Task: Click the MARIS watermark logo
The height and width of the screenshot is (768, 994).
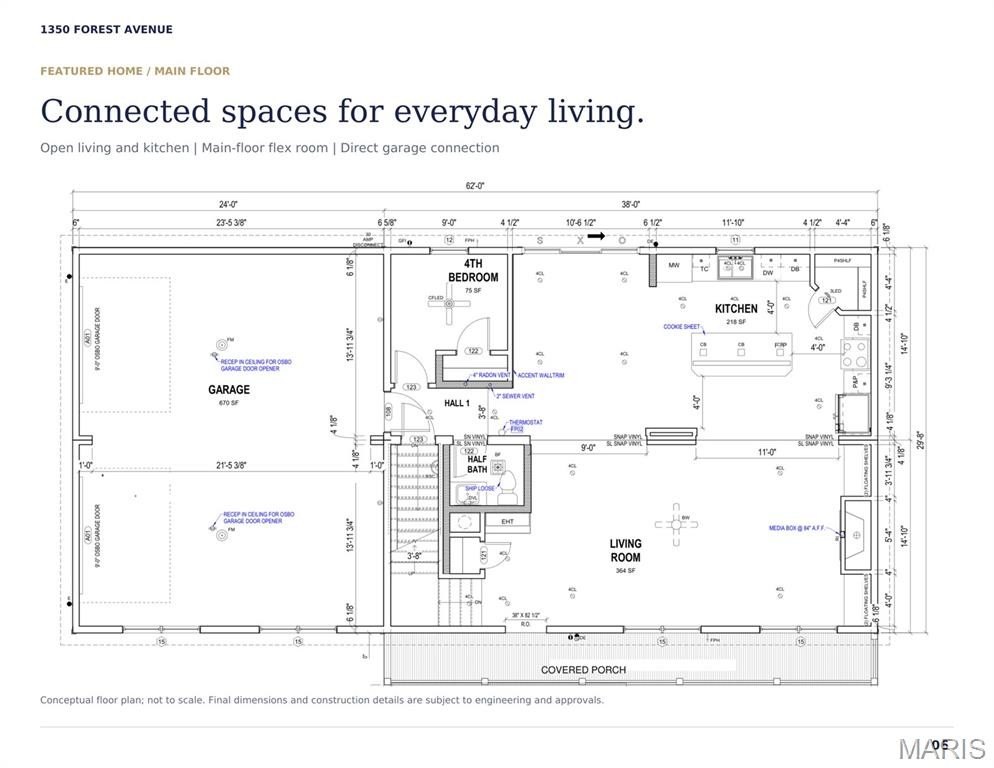Action: click(941, 748)
